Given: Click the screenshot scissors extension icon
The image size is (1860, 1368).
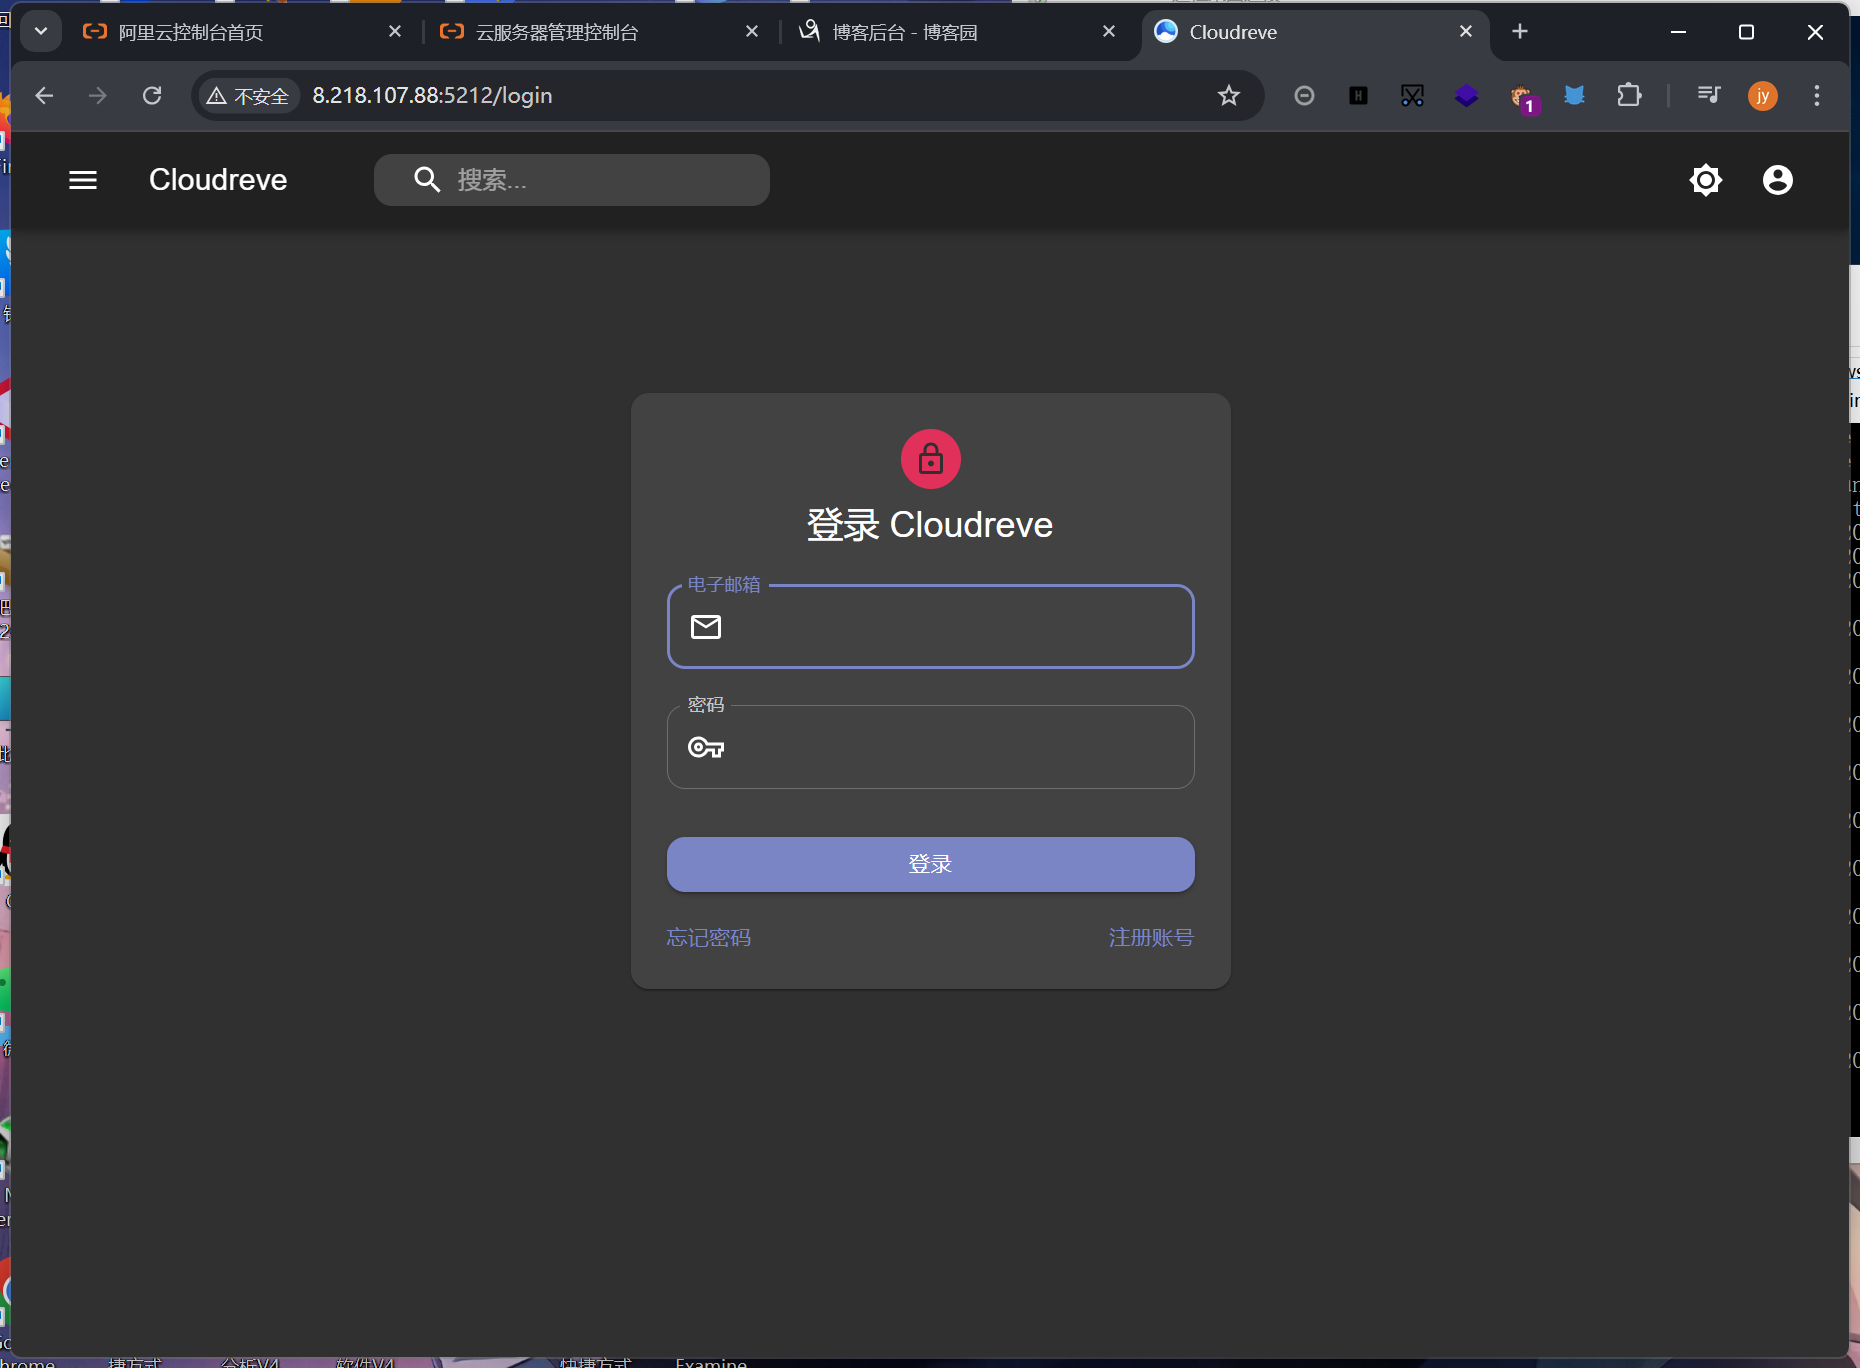Looking at the screenshot, I should [x=1412, y=96].
